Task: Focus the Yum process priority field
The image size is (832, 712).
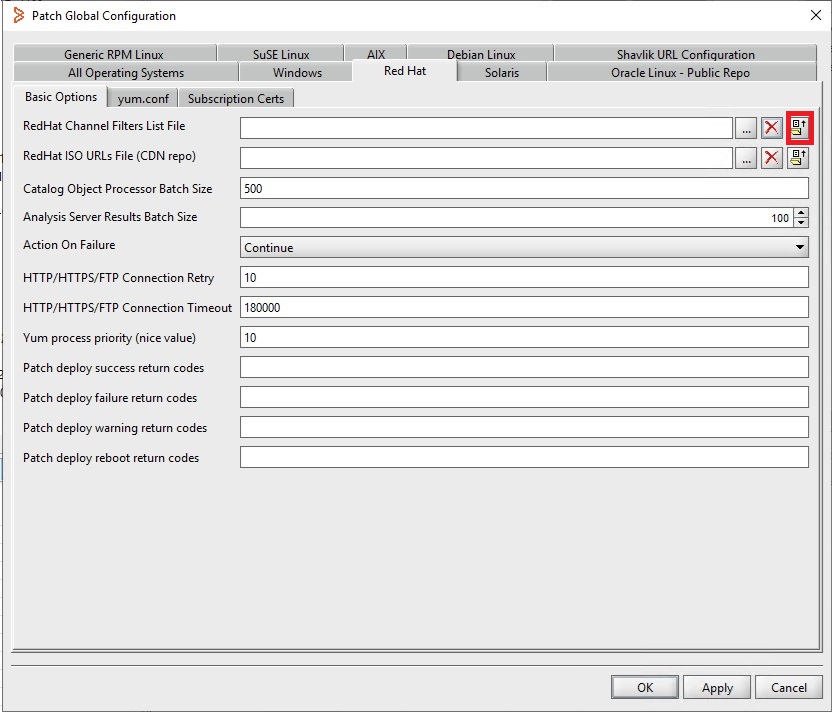Action: click(x=524, y=338)
